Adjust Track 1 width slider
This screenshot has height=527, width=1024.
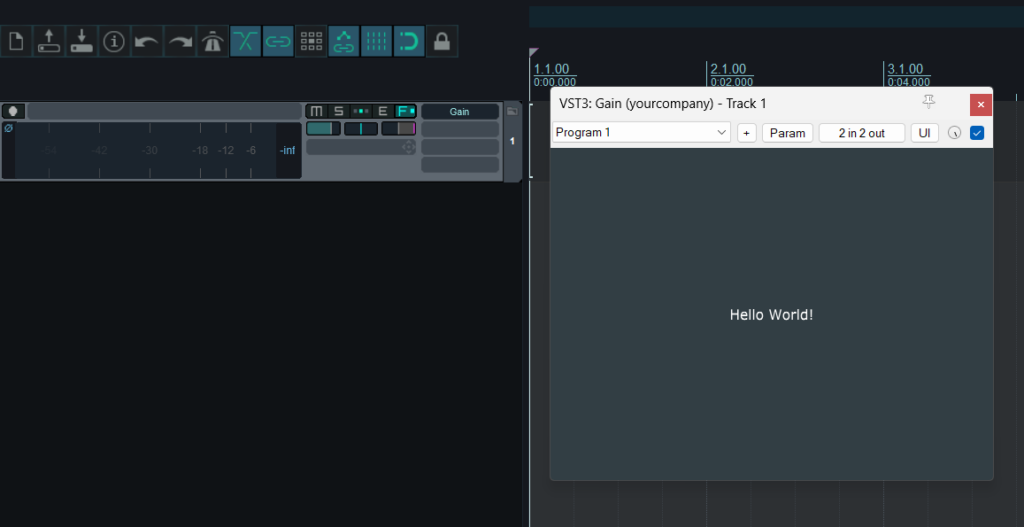tap(398, 129)
